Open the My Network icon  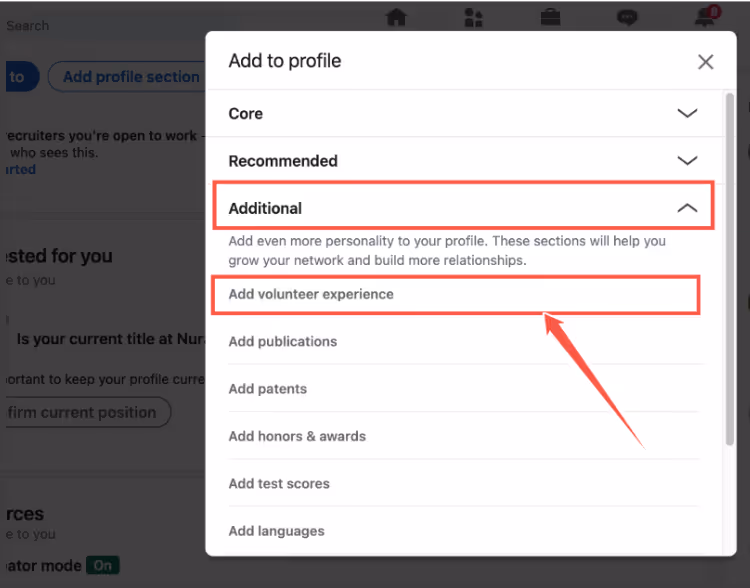pyautogui.click(x=474, y=17)
